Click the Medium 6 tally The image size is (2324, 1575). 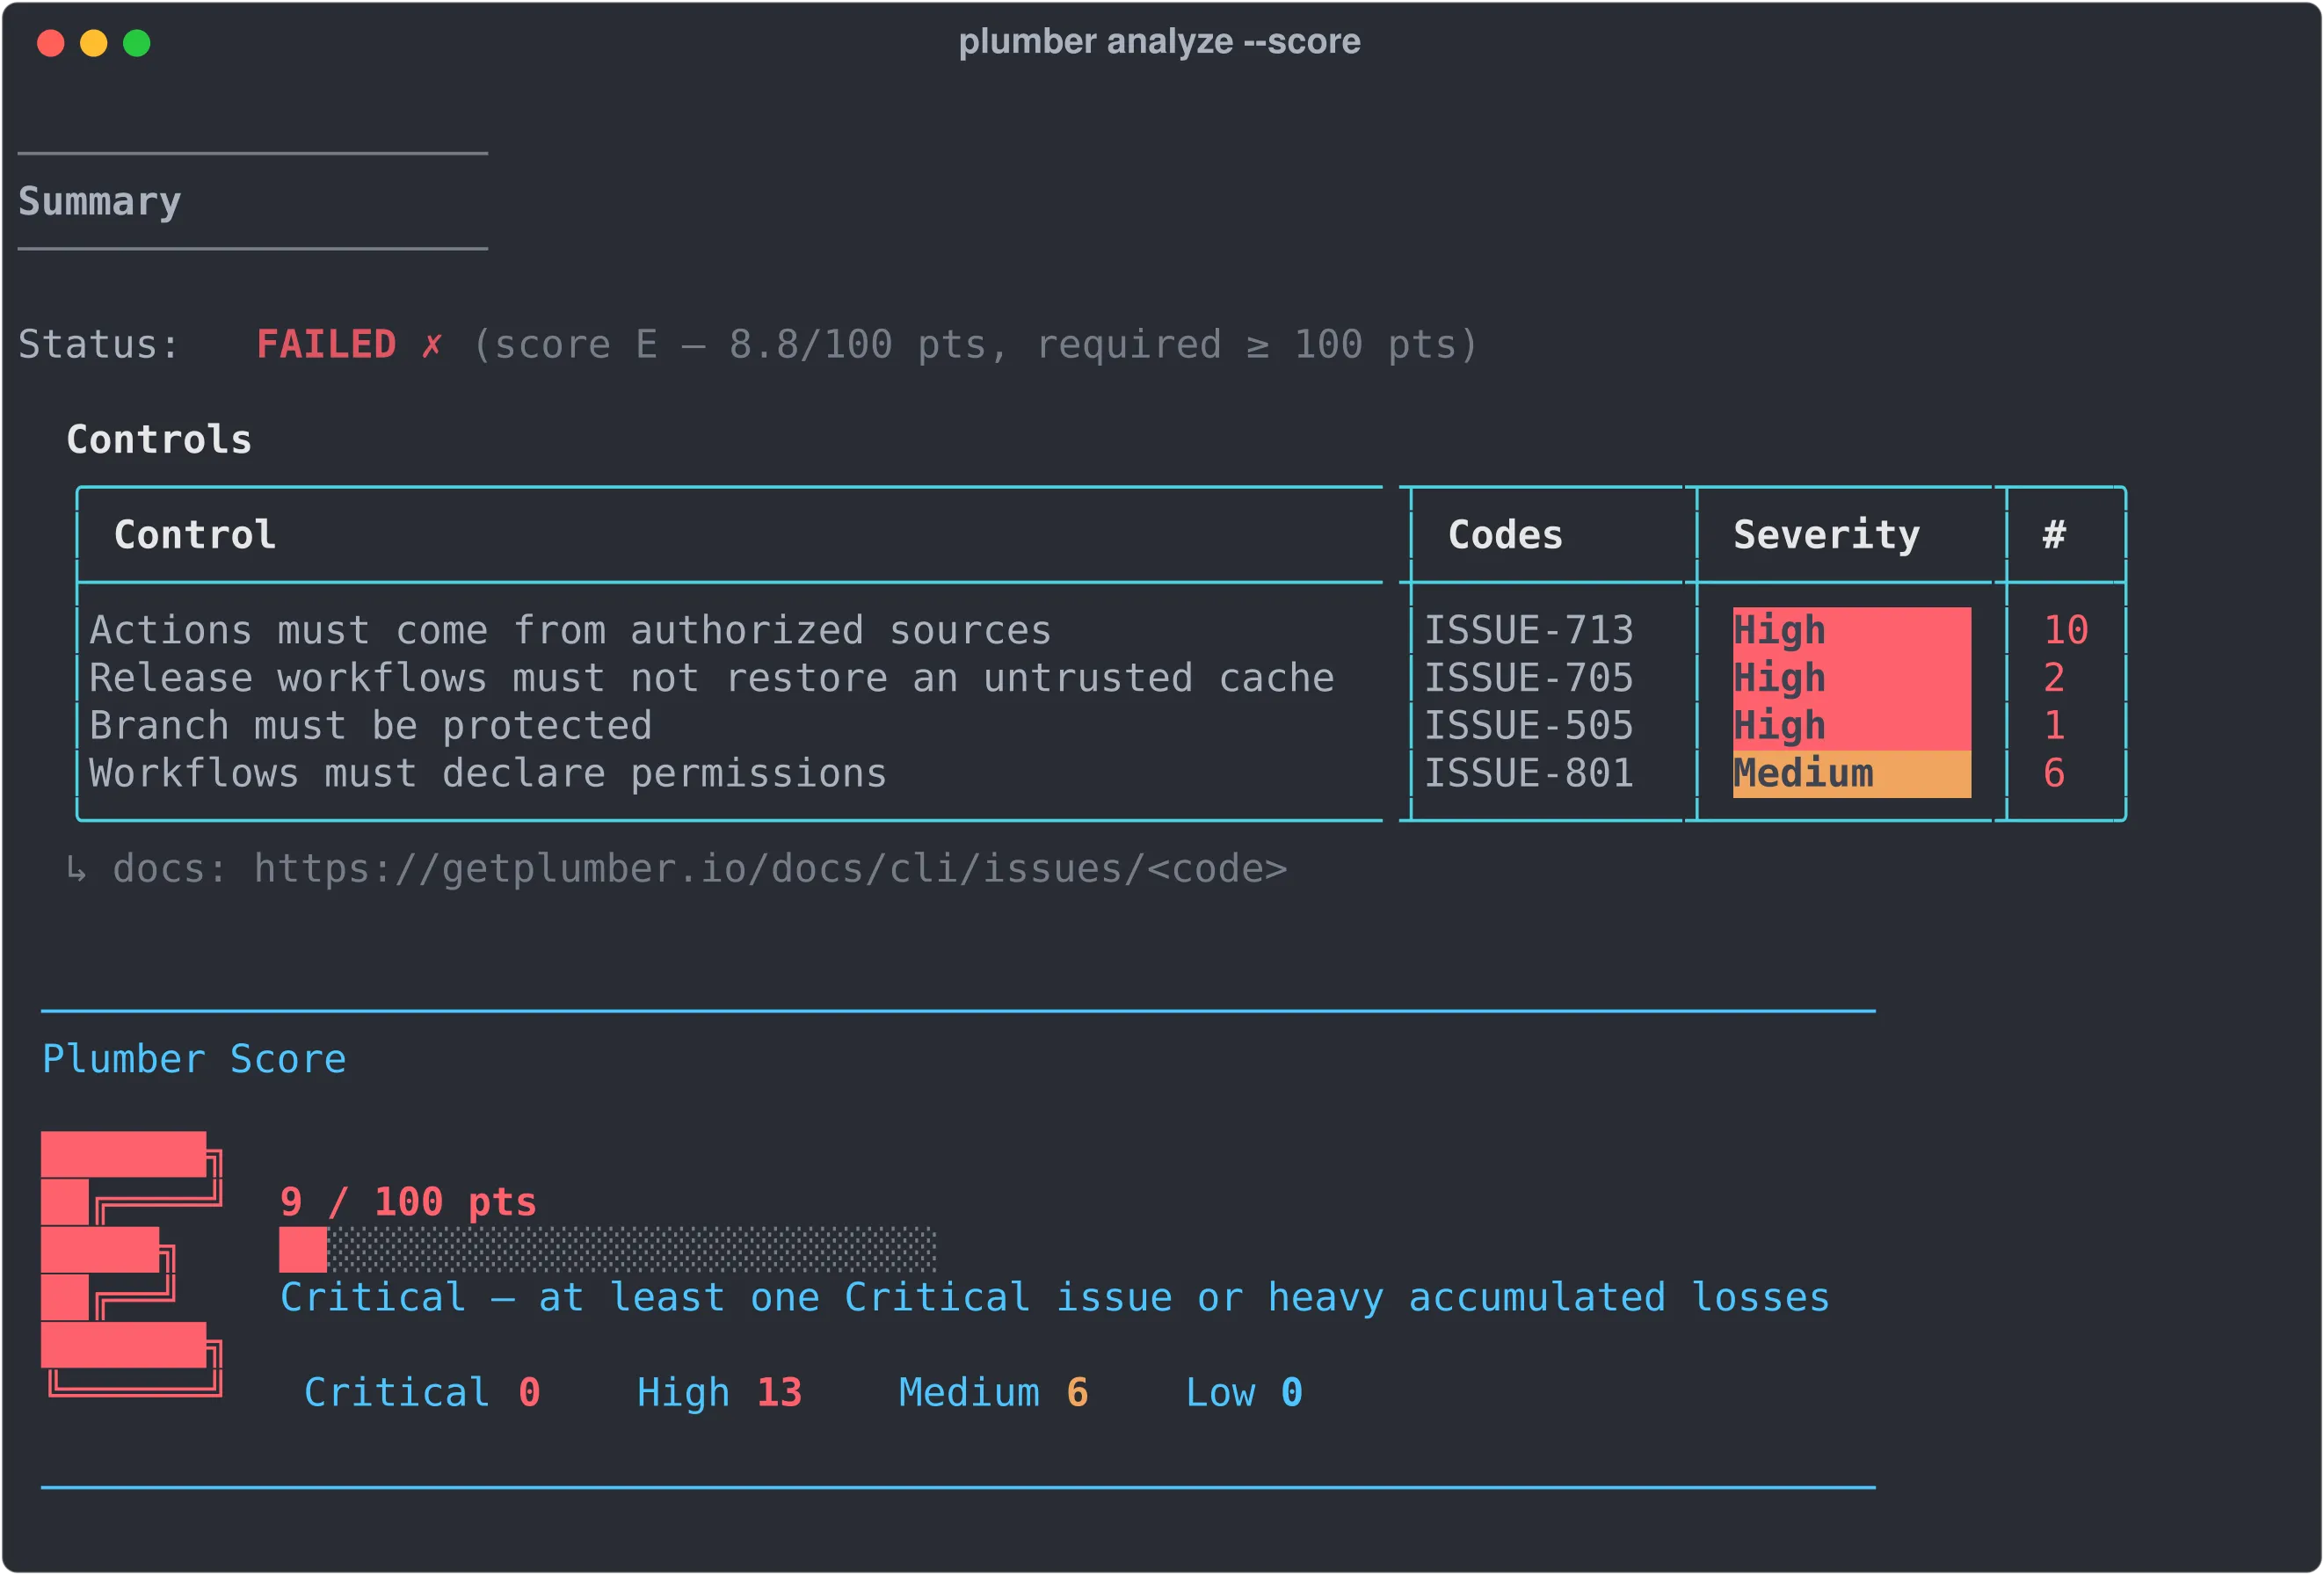(x=993, y=1393)
